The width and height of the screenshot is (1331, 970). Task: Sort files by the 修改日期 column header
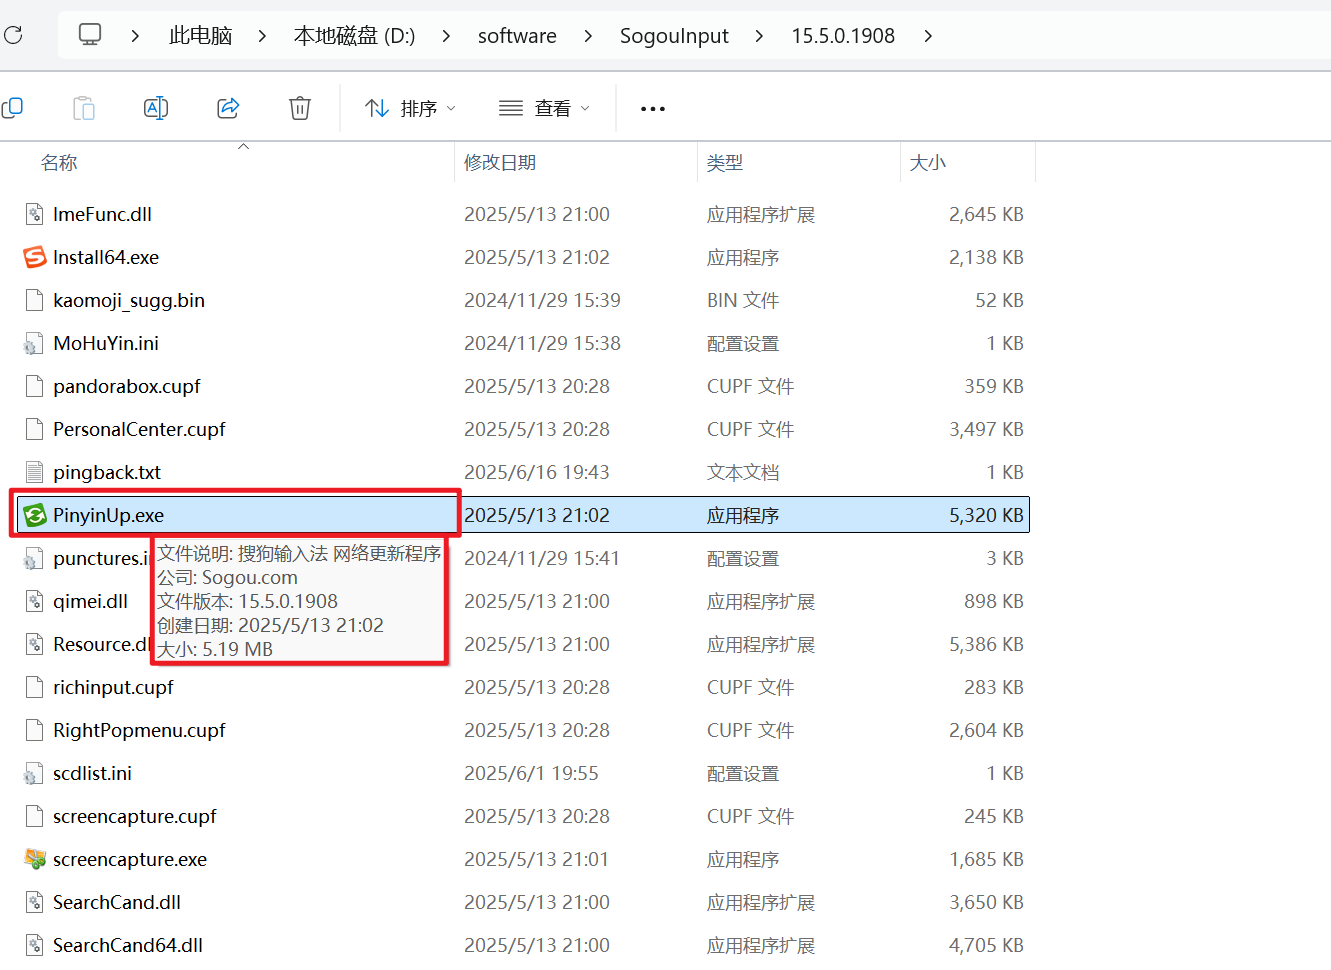coord(500,163)
